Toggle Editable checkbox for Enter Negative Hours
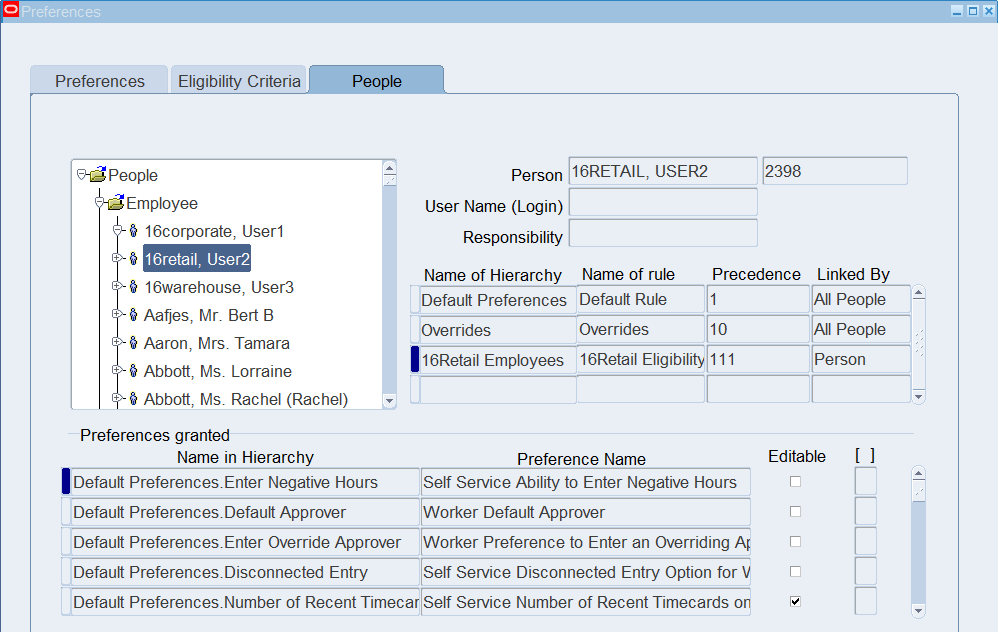 coord(795,482)
